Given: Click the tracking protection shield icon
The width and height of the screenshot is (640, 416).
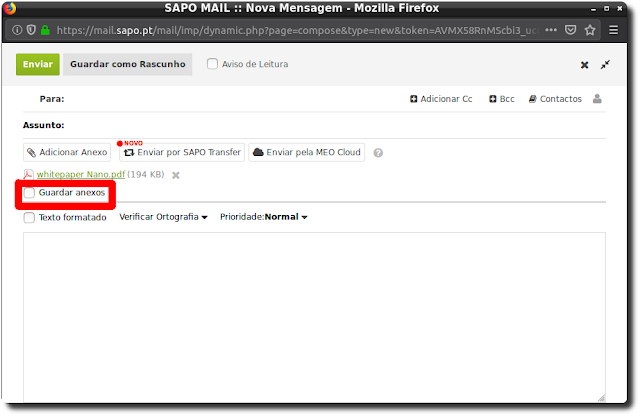Looking at the screenshot, I should [x=31, y=30].
